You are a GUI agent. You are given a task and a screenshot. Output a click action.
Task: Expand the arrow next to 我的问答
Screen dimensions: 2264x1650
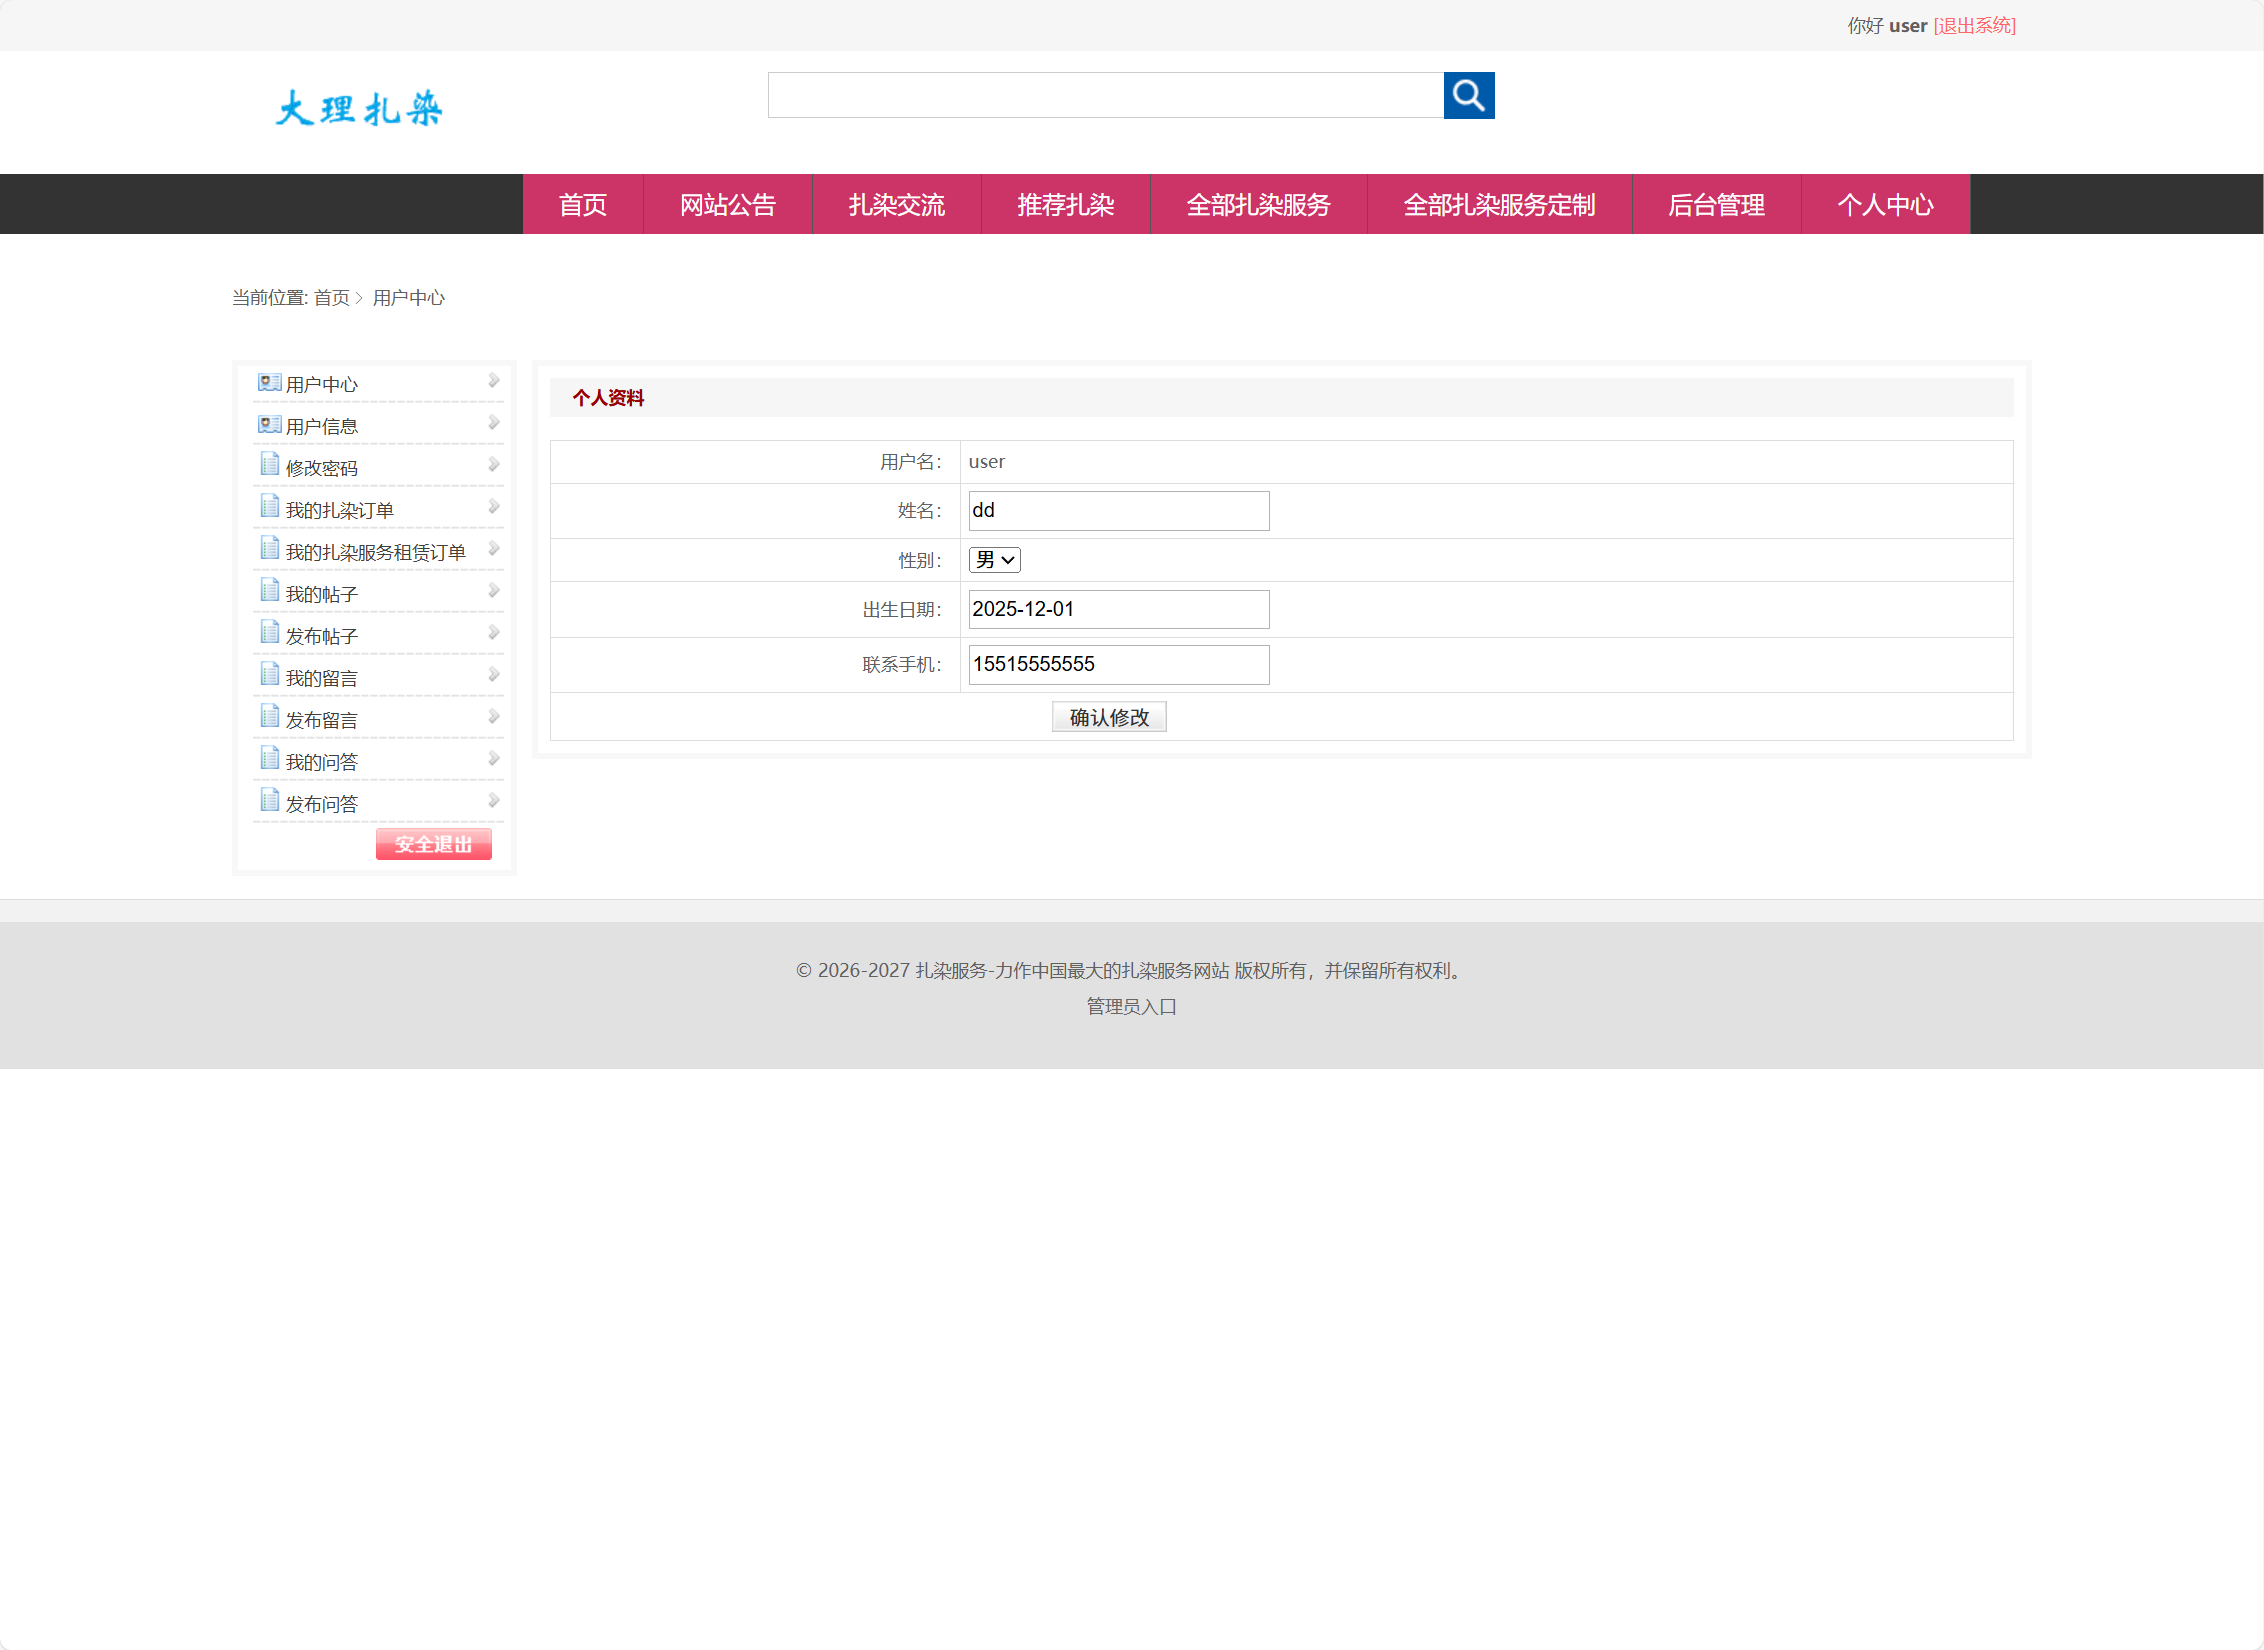(493, 758)
